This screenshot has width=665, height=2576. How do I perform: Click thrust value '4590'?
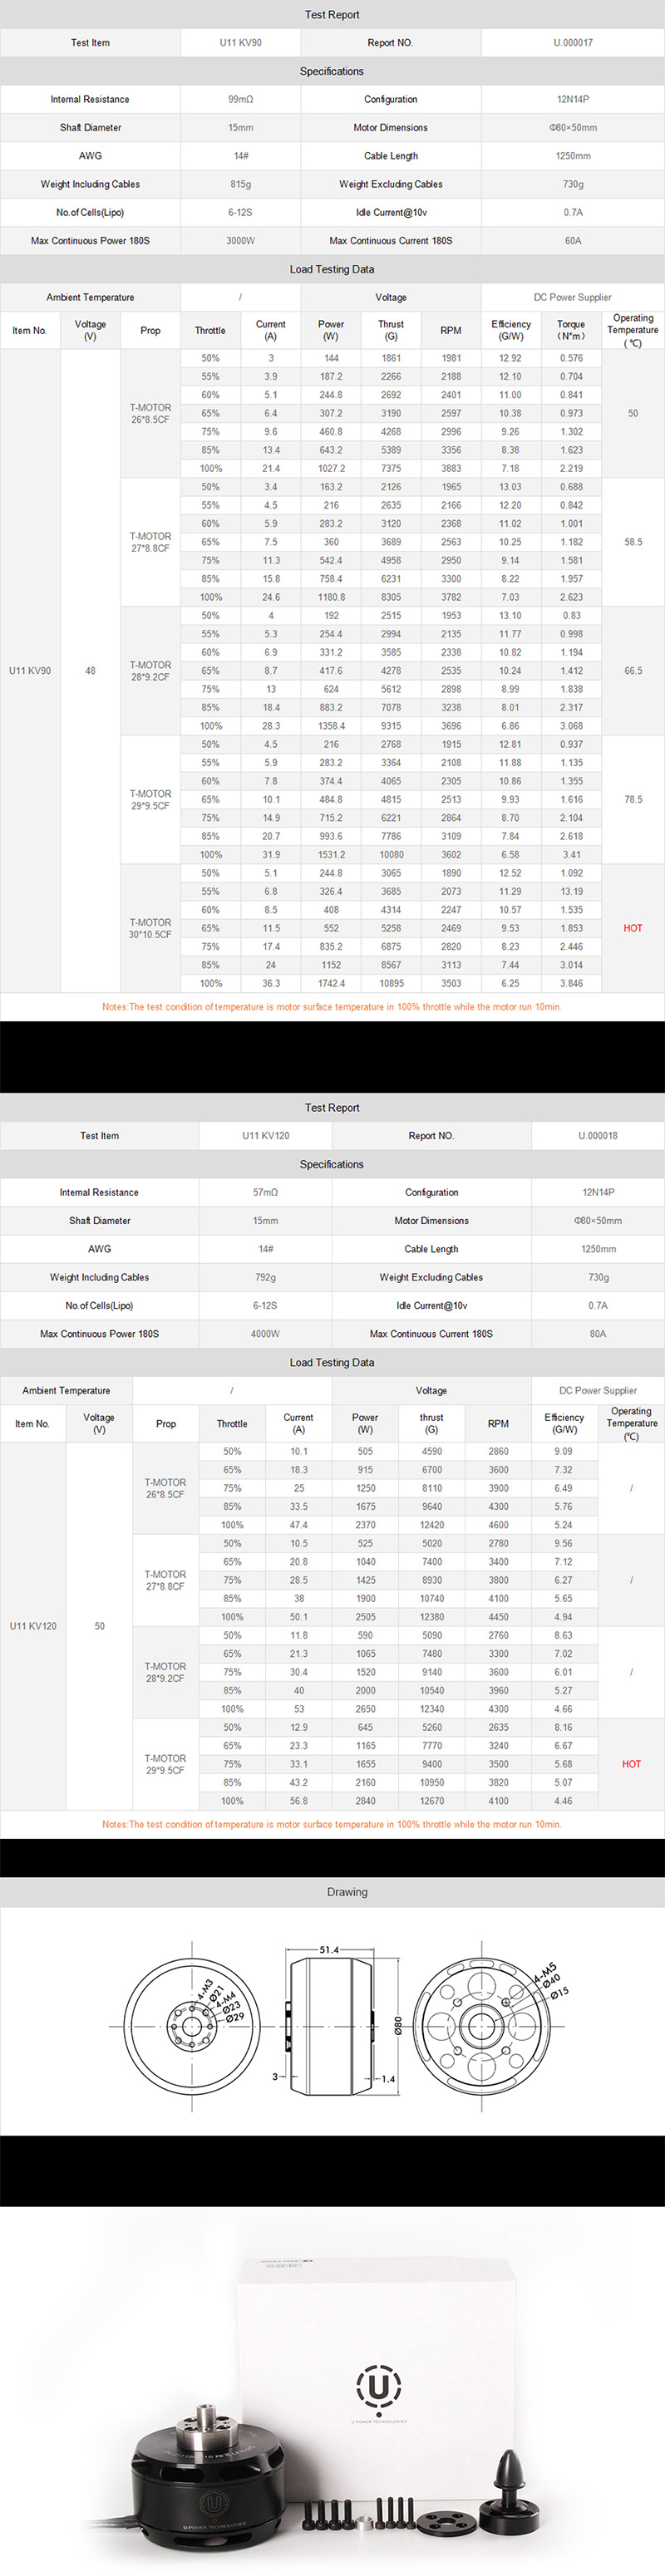coord(432,1452)
